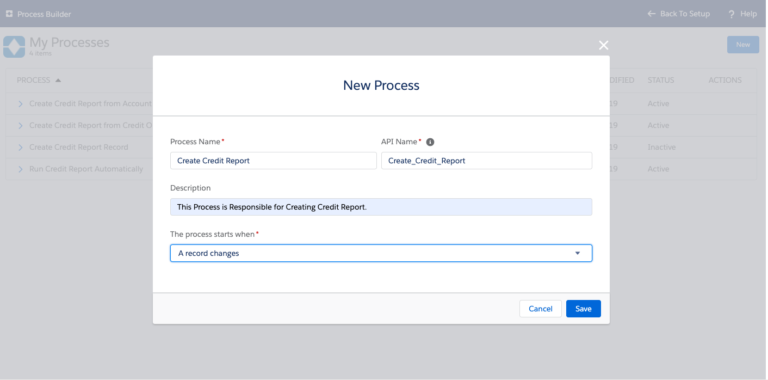768x380 pixels.
Task: Expand Create Credit Report from Account row
Action: [20, 104]
